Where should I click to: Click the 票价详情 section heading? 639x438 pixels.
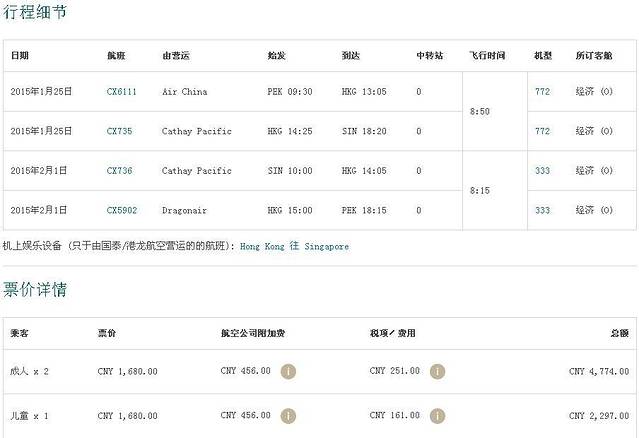coord(35,290)
